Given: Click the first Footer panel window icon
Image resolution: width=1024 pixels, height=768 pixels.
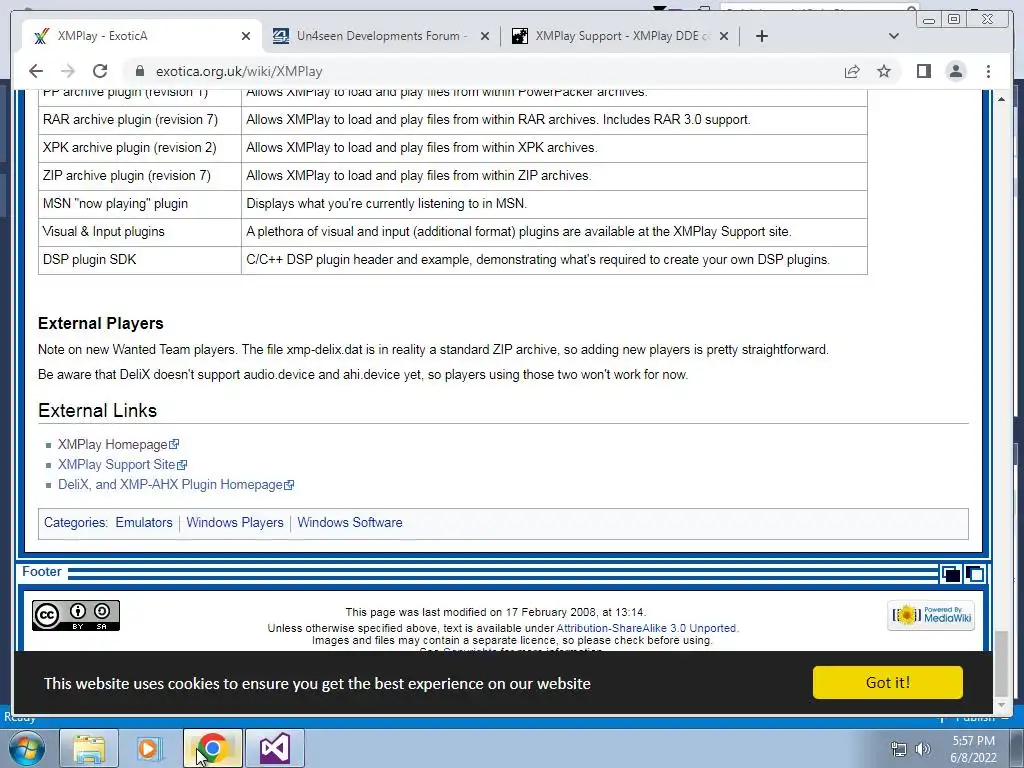Looking at the screenshot, I should tap(951, 574).
